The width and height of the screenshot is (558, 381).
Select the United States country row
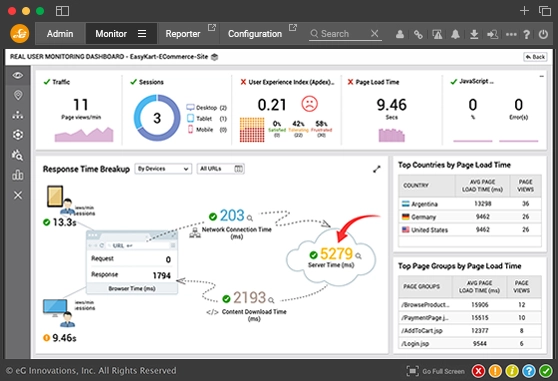pyautogui.click(x=470, y=230)
